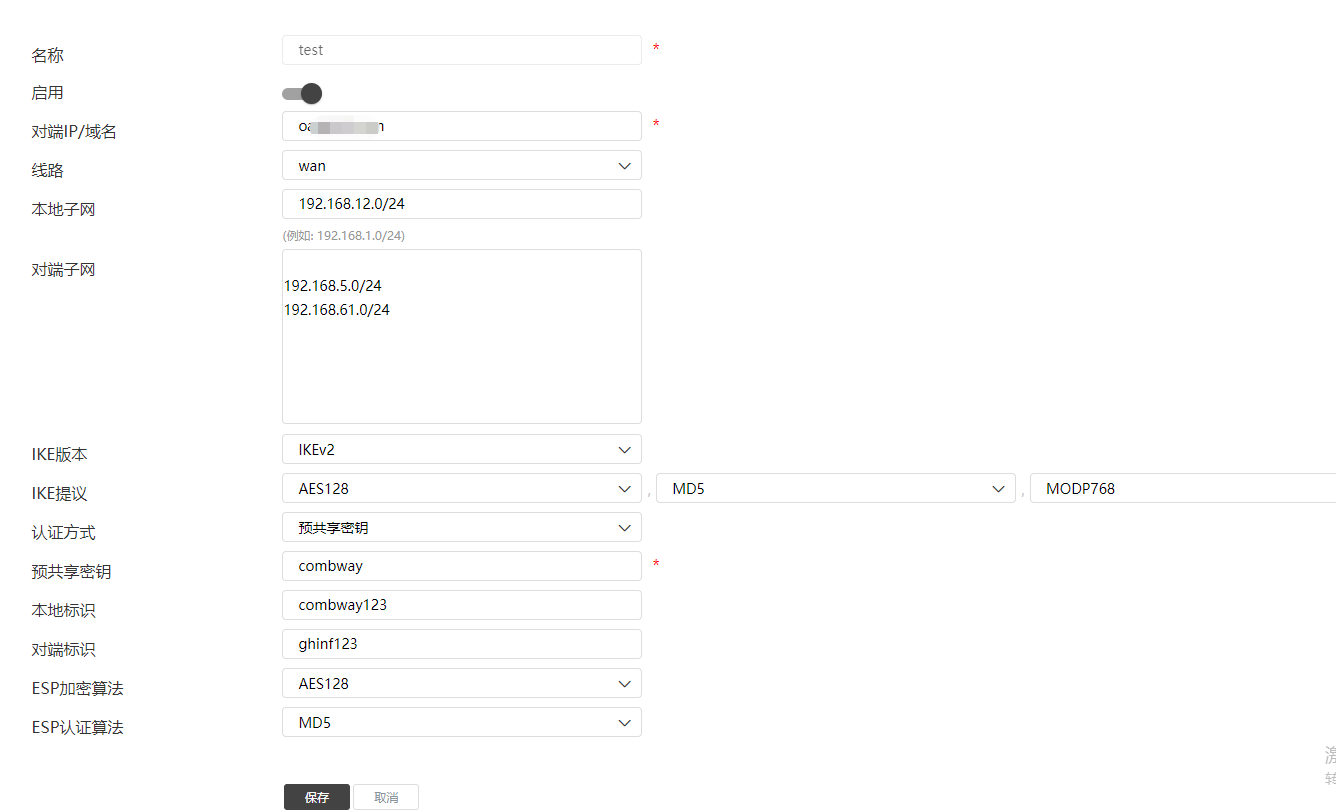Click the 取消 cancel button
Image resolution: width=1336 pixels, height=811 pixels.
point(386,797)
